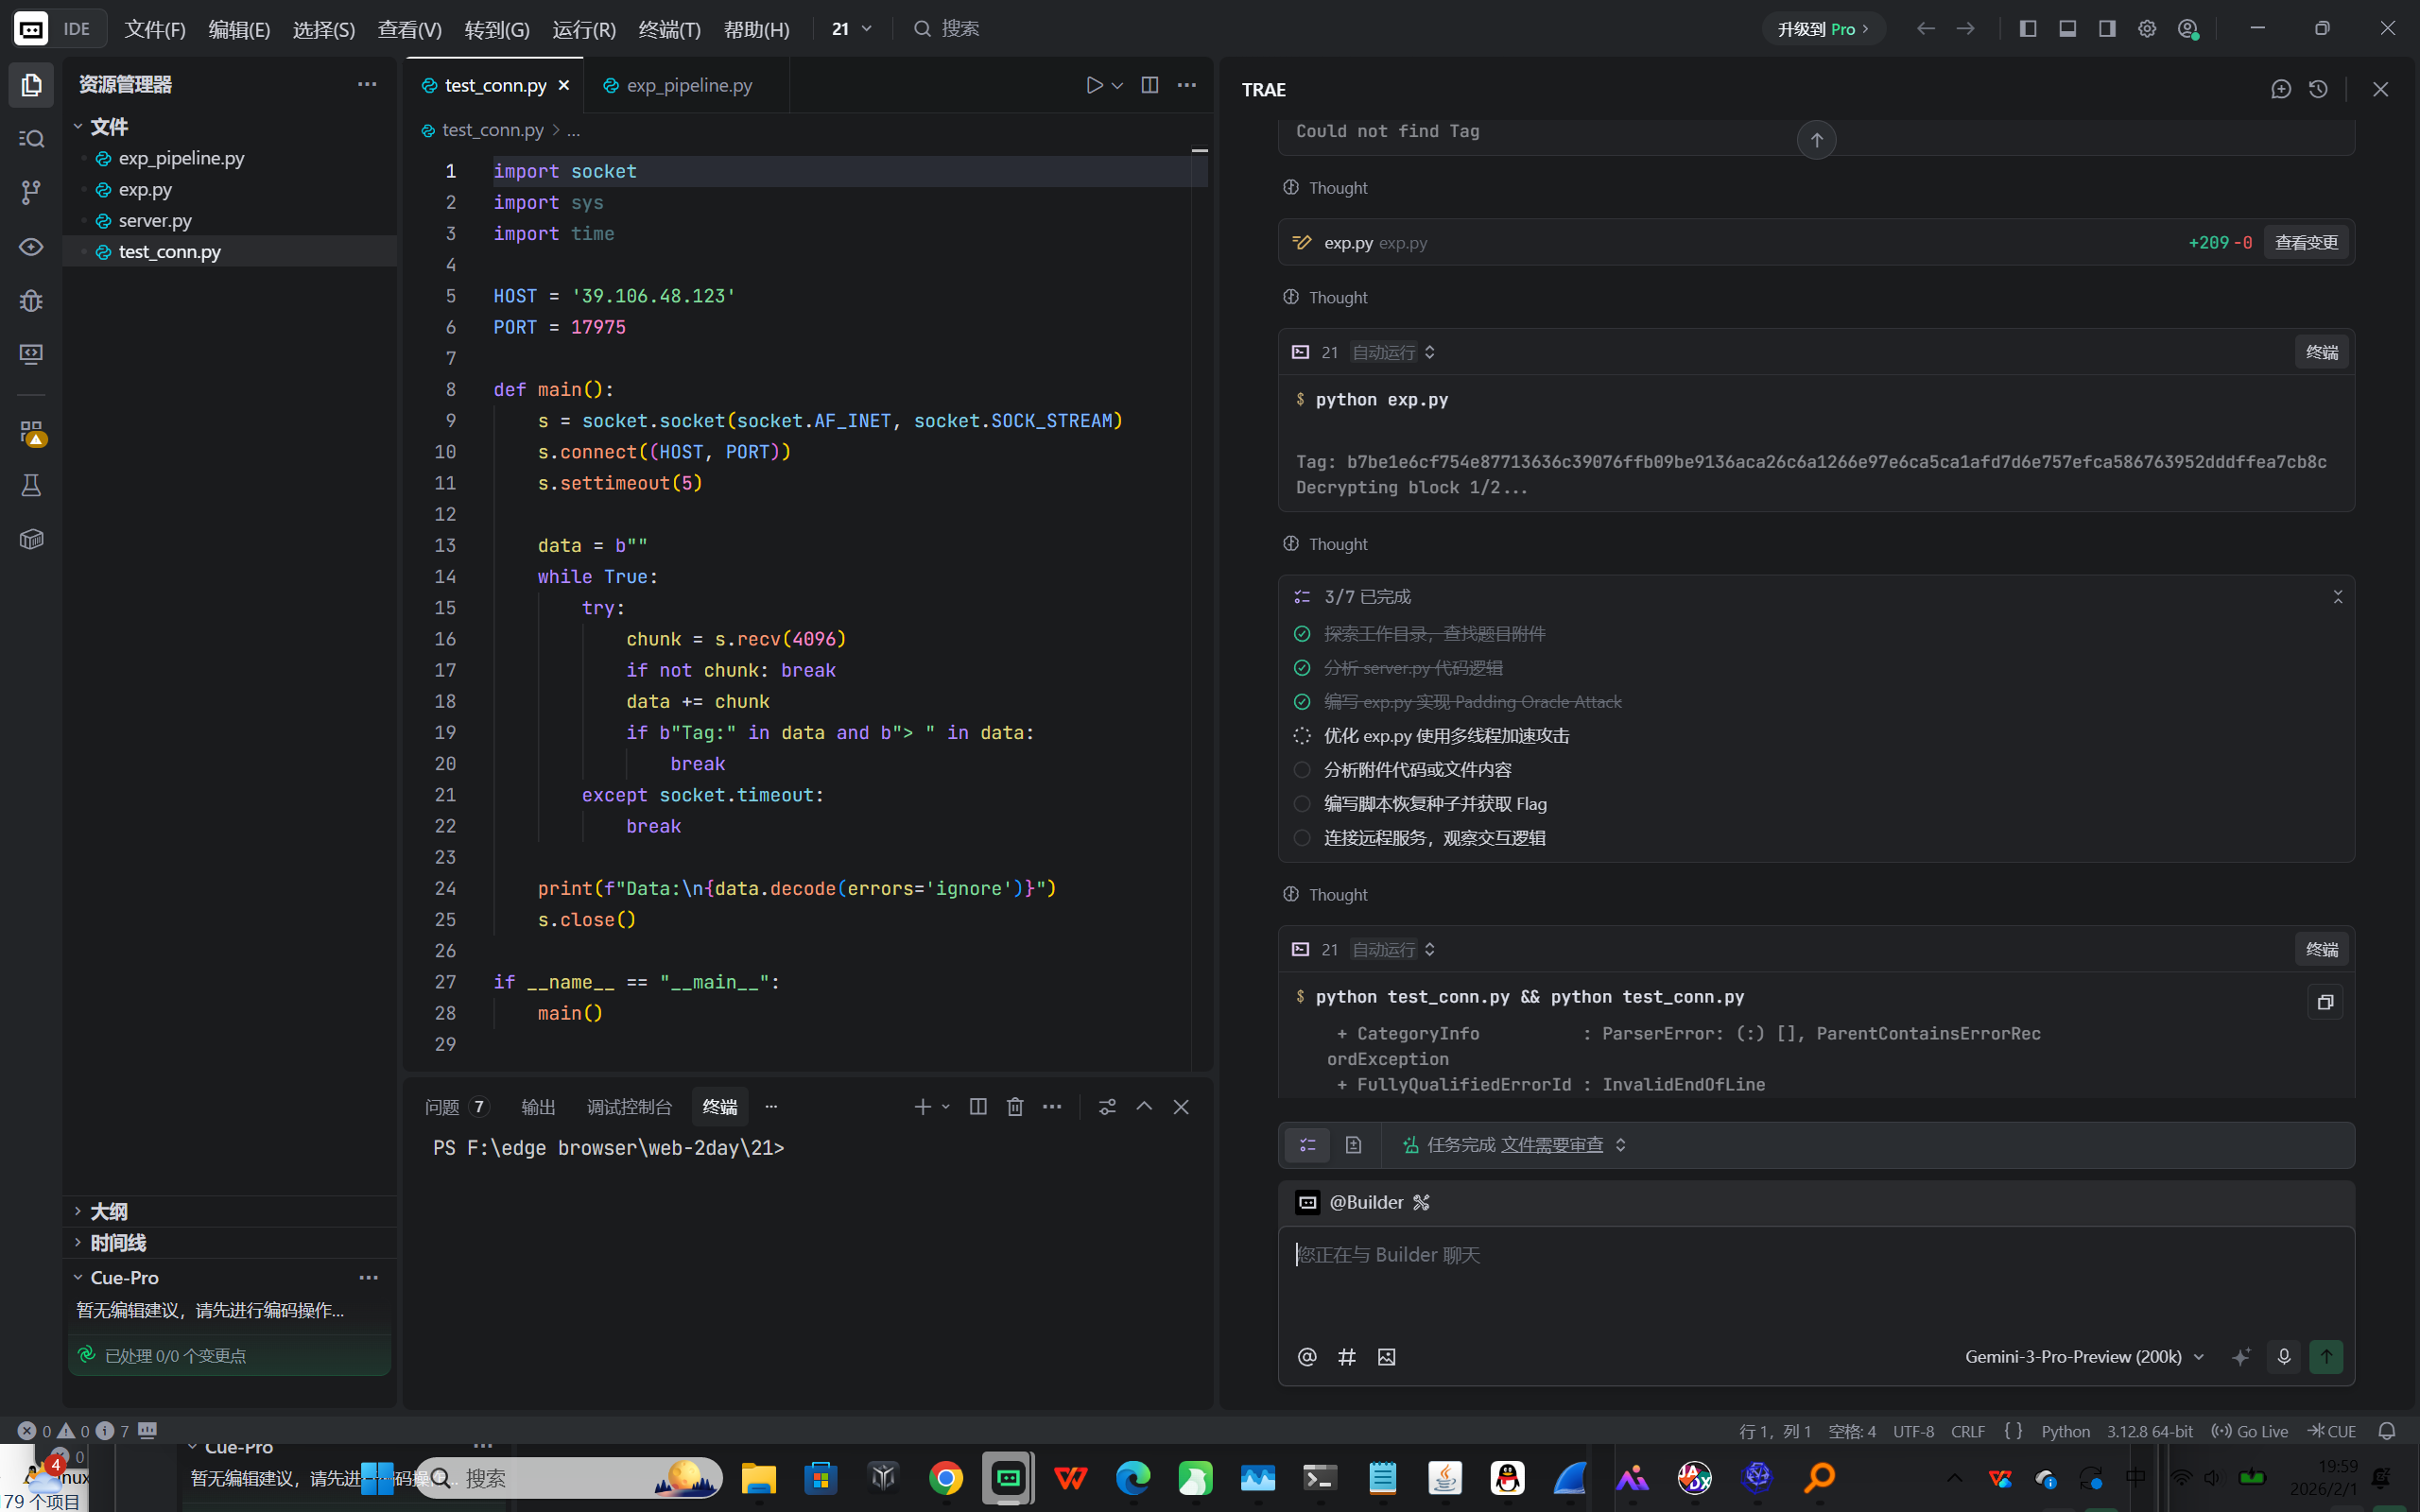Open the Search sidebar icon
The image size is (2420, 1512).
tap(31, 138)
